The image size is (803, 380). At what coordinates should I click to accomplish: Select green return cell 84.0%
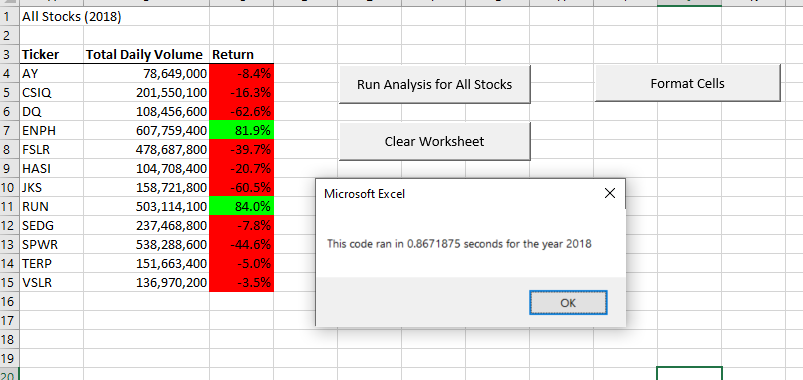[x=241, y=206]
